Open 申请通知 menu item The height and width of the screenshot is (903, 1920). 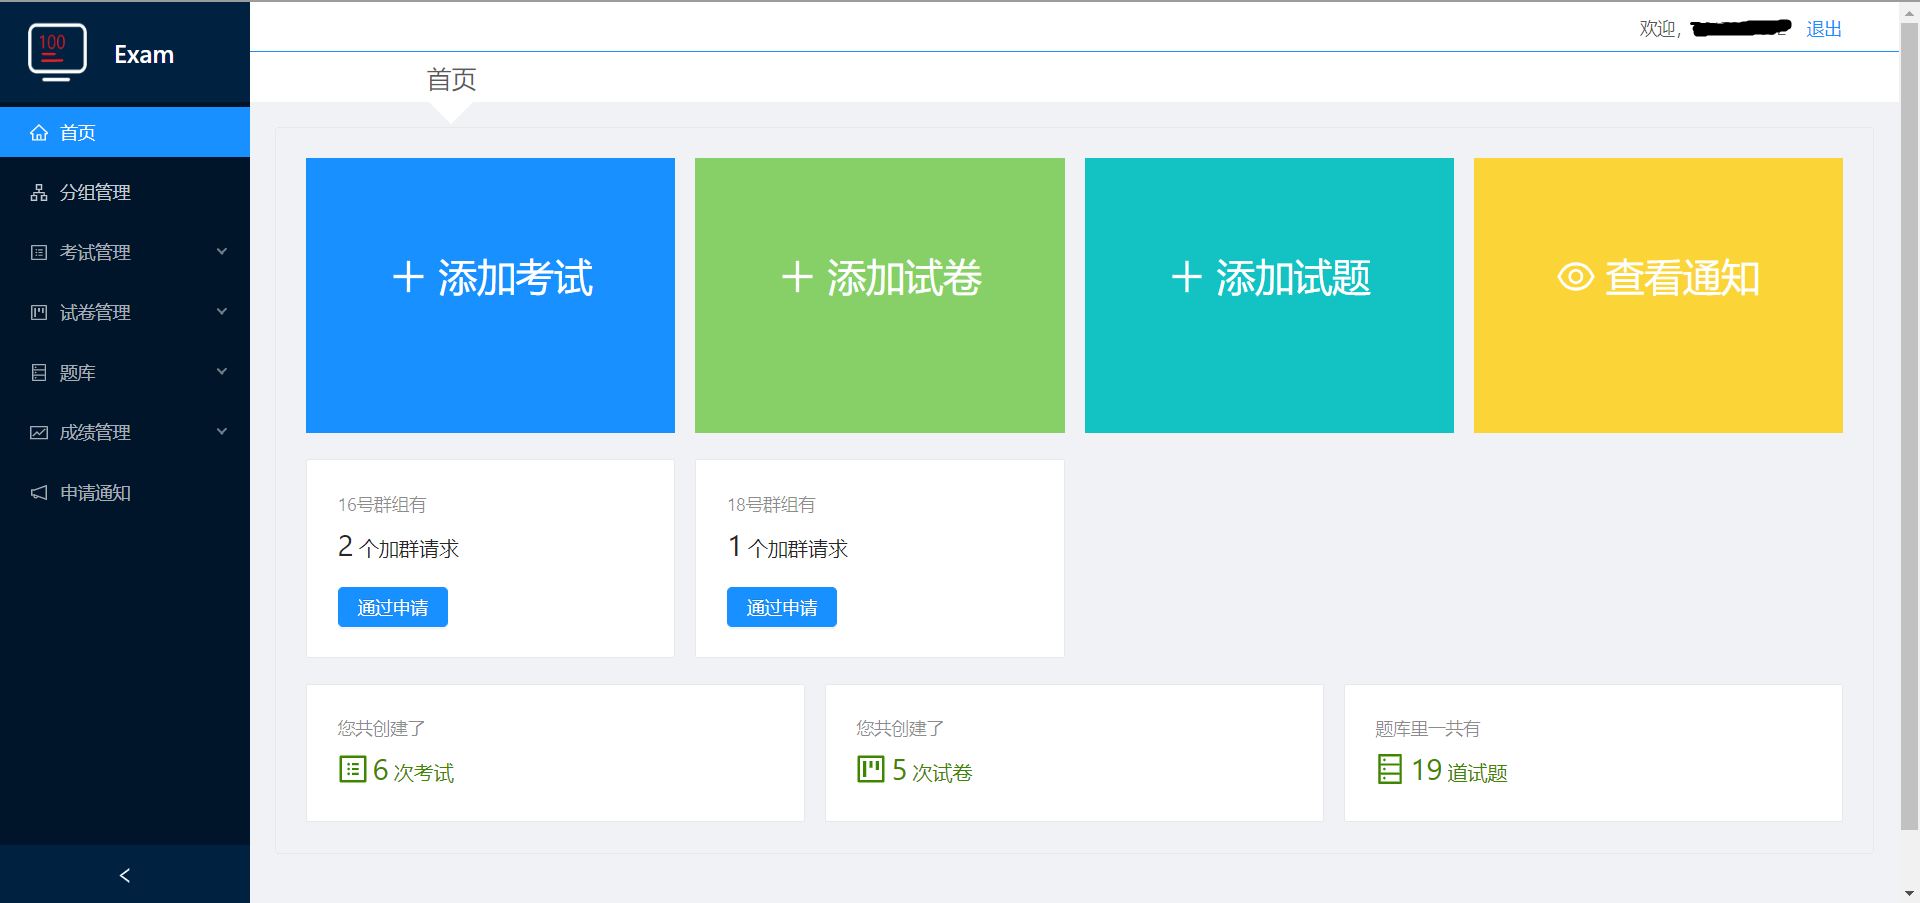pyautogui.click(x=125, y=492)
